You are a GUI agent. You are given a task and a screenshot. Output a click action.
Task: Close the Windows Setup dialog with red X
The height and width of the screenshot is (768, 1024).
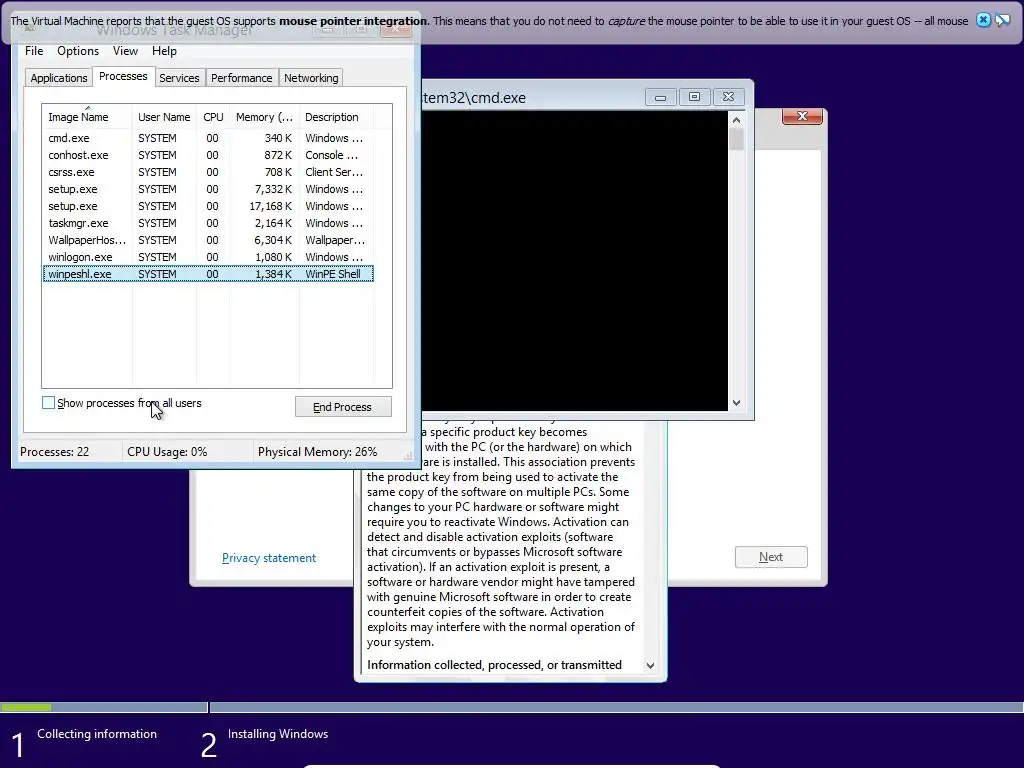(803, 116)
